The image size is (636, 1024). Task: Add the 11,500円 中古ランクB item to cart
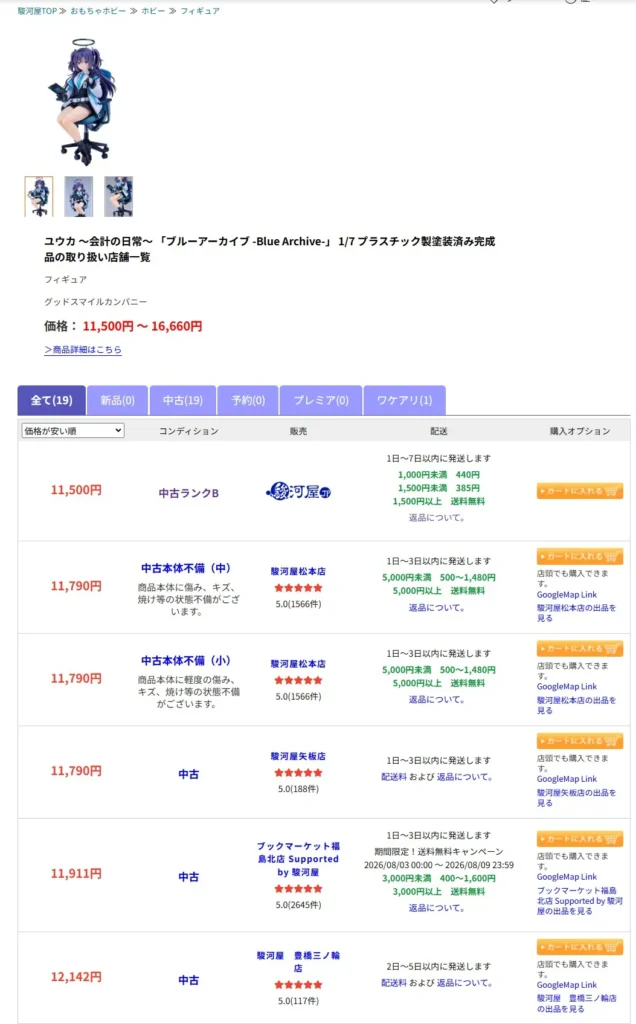[x=579, y=491]
